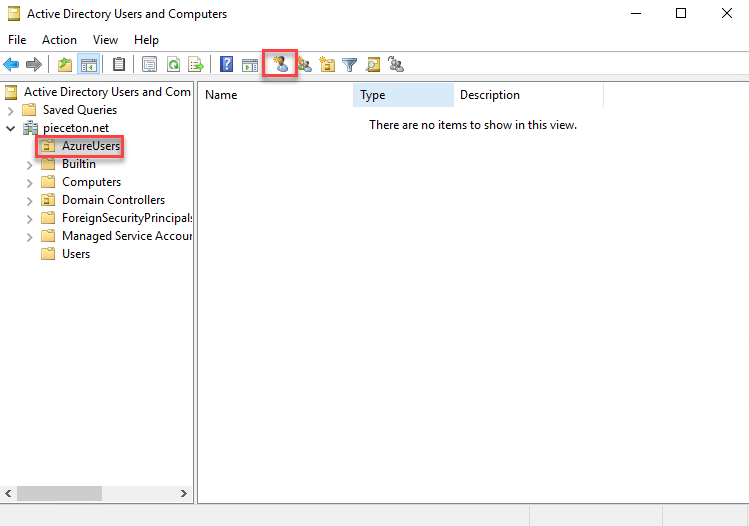Click Find objects magnifier toolbar icon
The height and width of the screenshot is (526, 749).
[x=373, y=64]
